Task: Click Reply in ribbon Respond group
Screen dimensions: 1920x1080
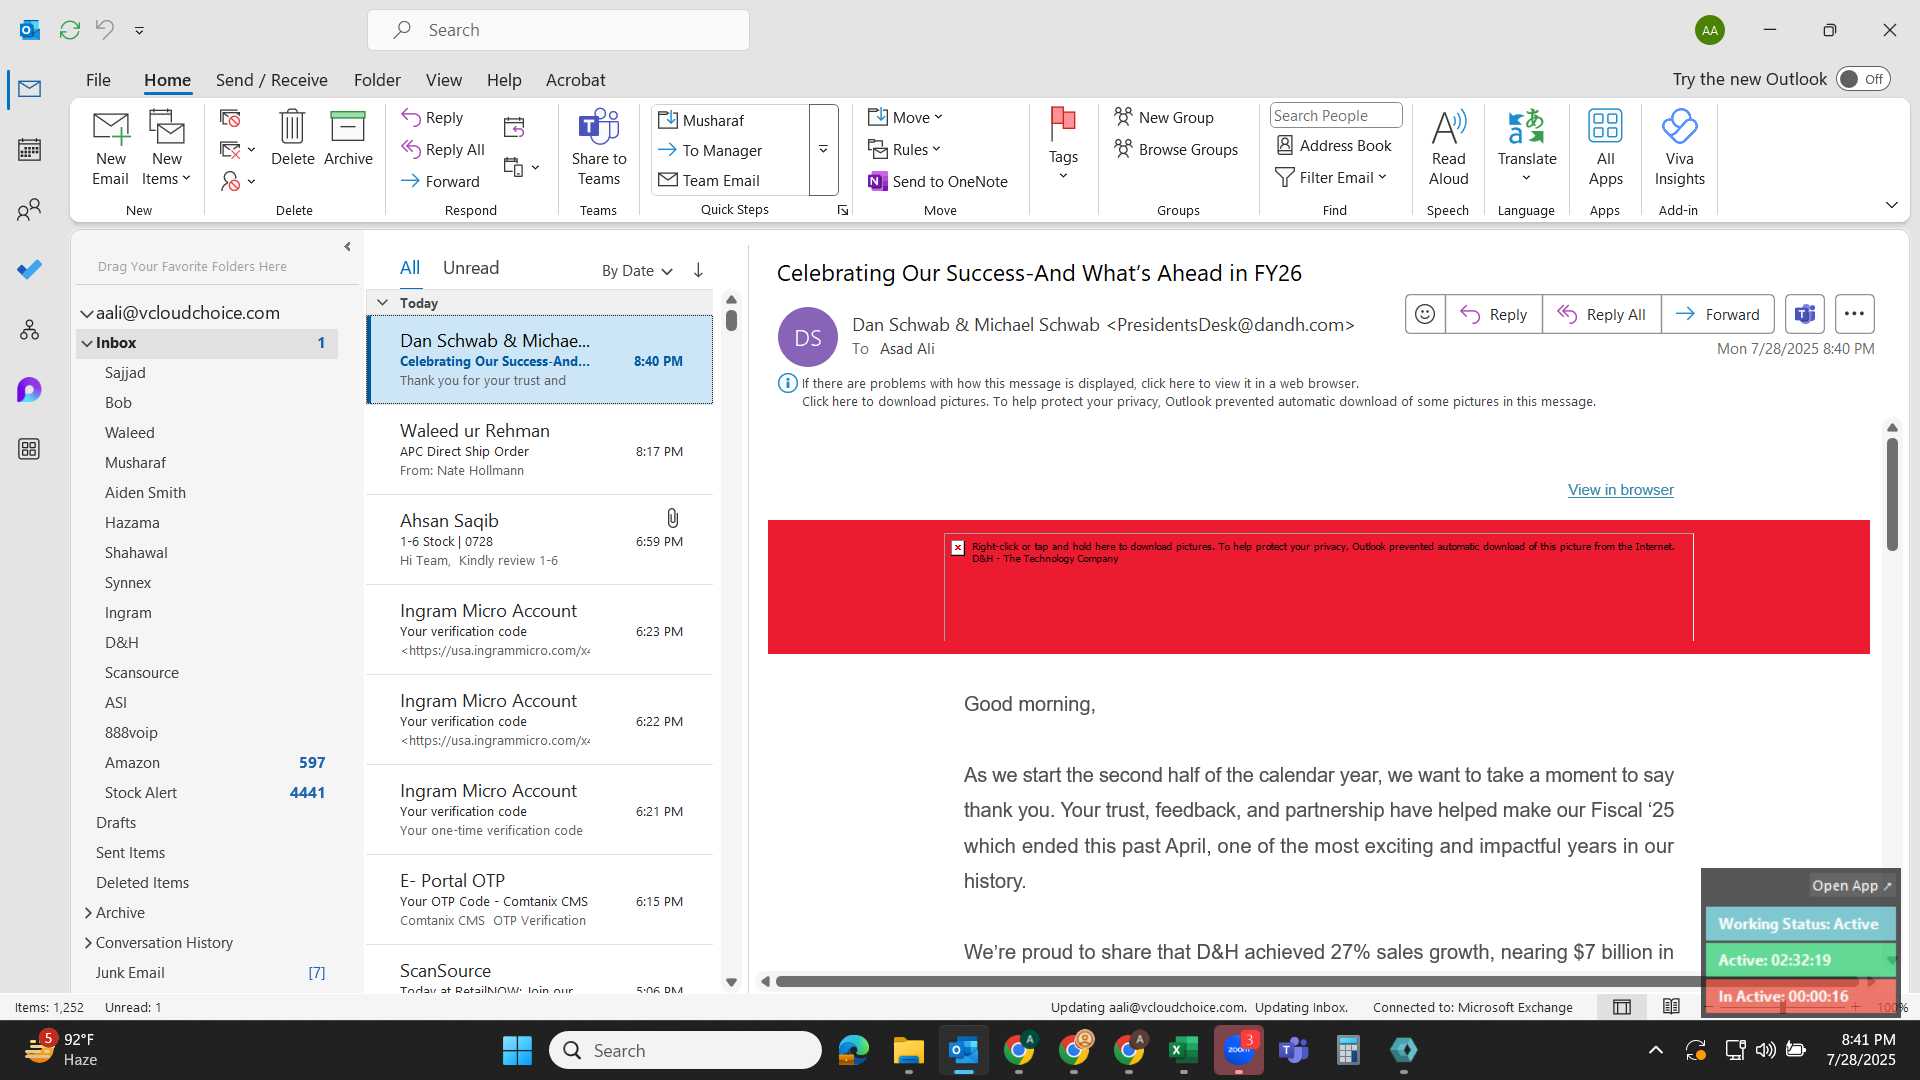Action: (432, 118)
